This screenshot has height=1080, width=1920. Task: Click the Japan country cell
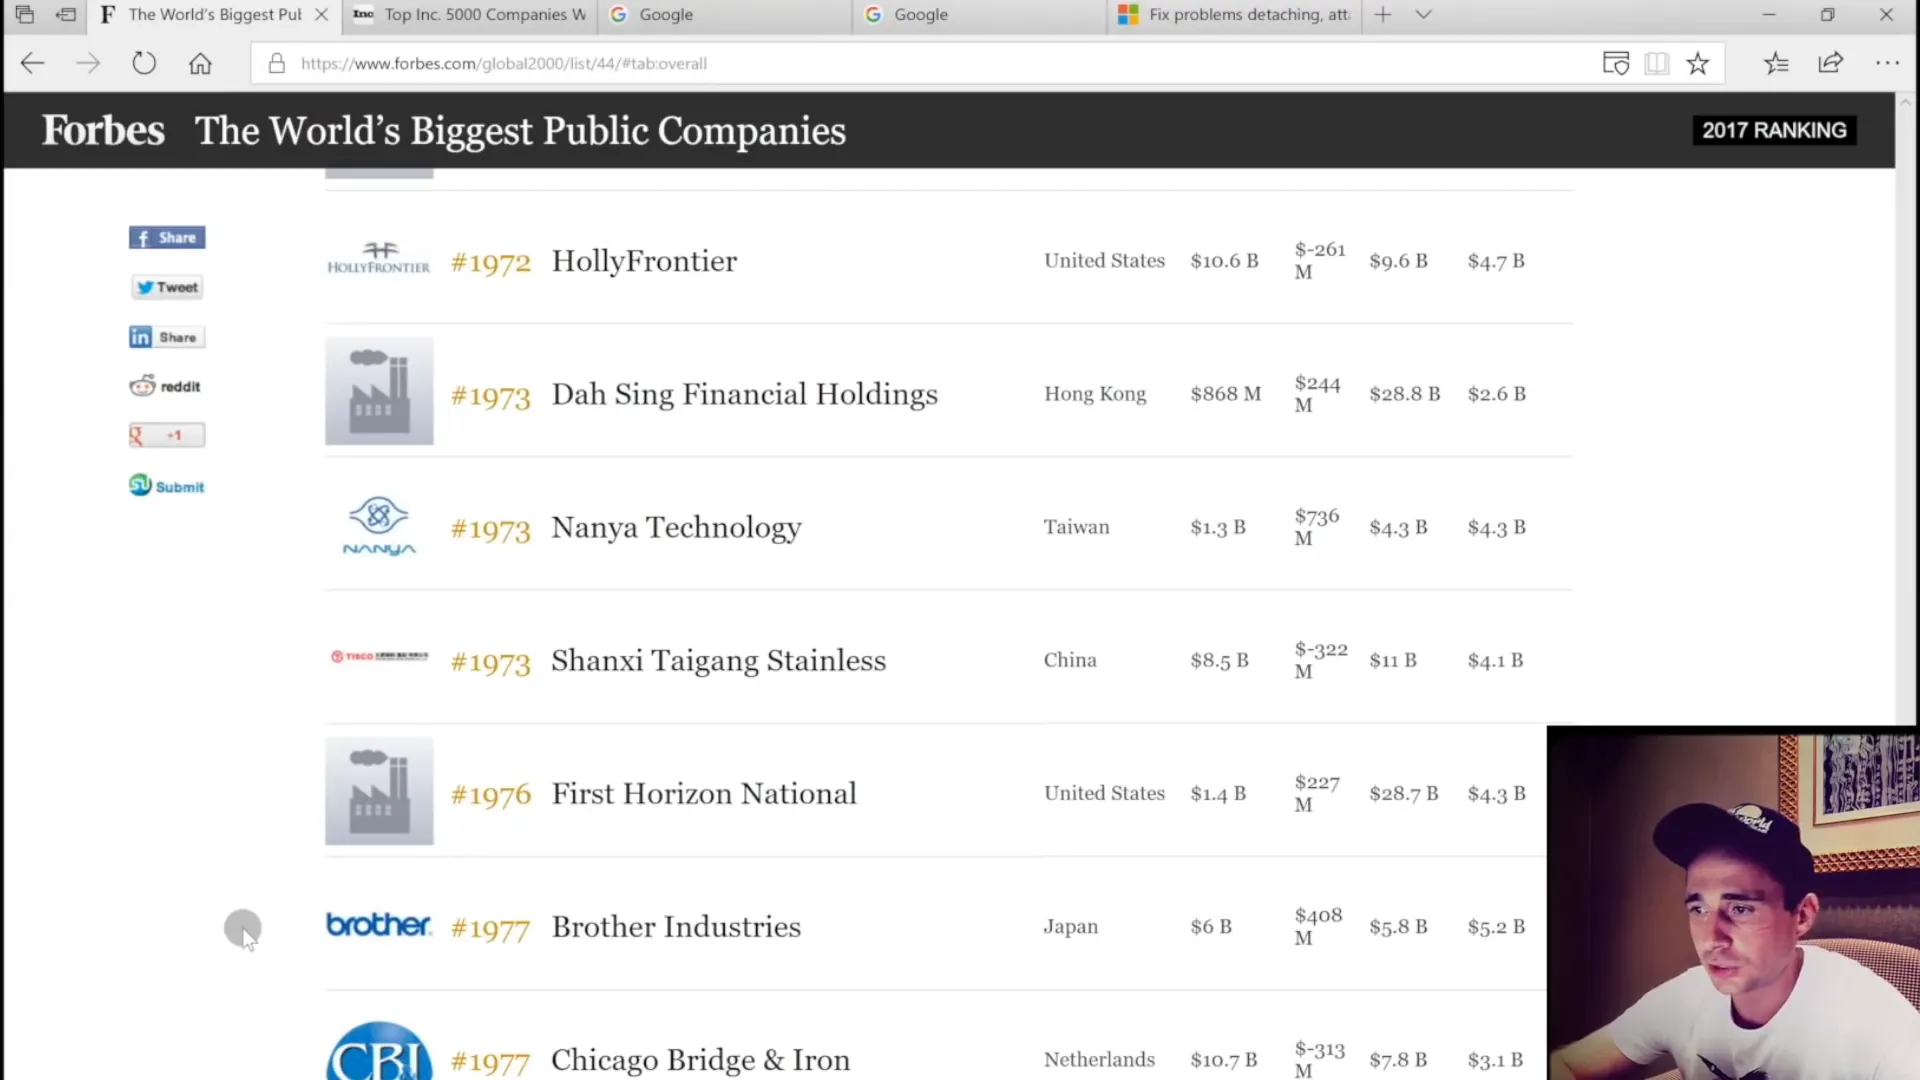[1070, 927]
